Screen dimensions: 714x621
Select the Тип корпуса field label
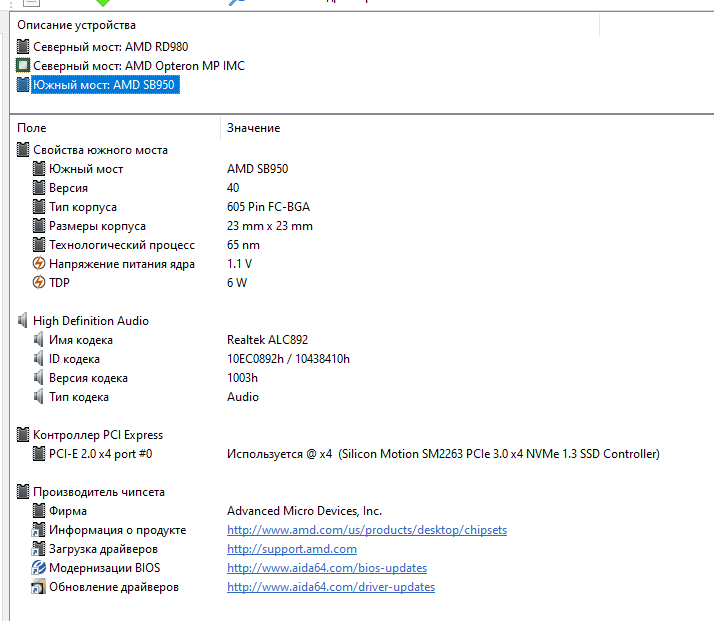coord(83,207)
